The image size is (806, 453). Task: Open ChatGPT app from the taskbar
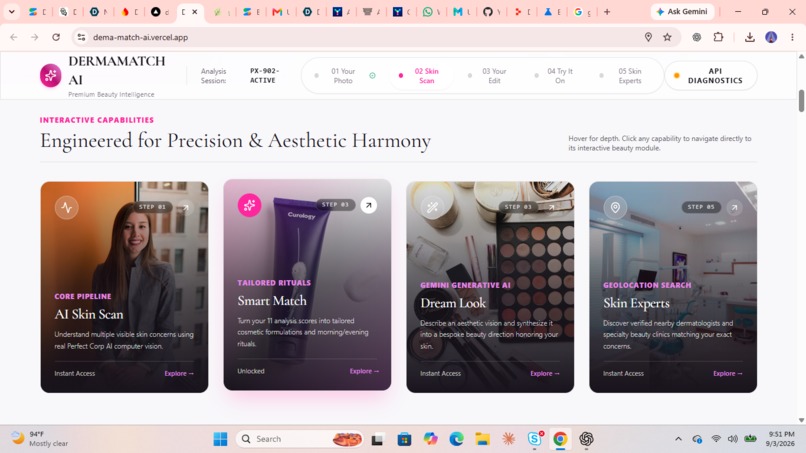pos(586,439)
